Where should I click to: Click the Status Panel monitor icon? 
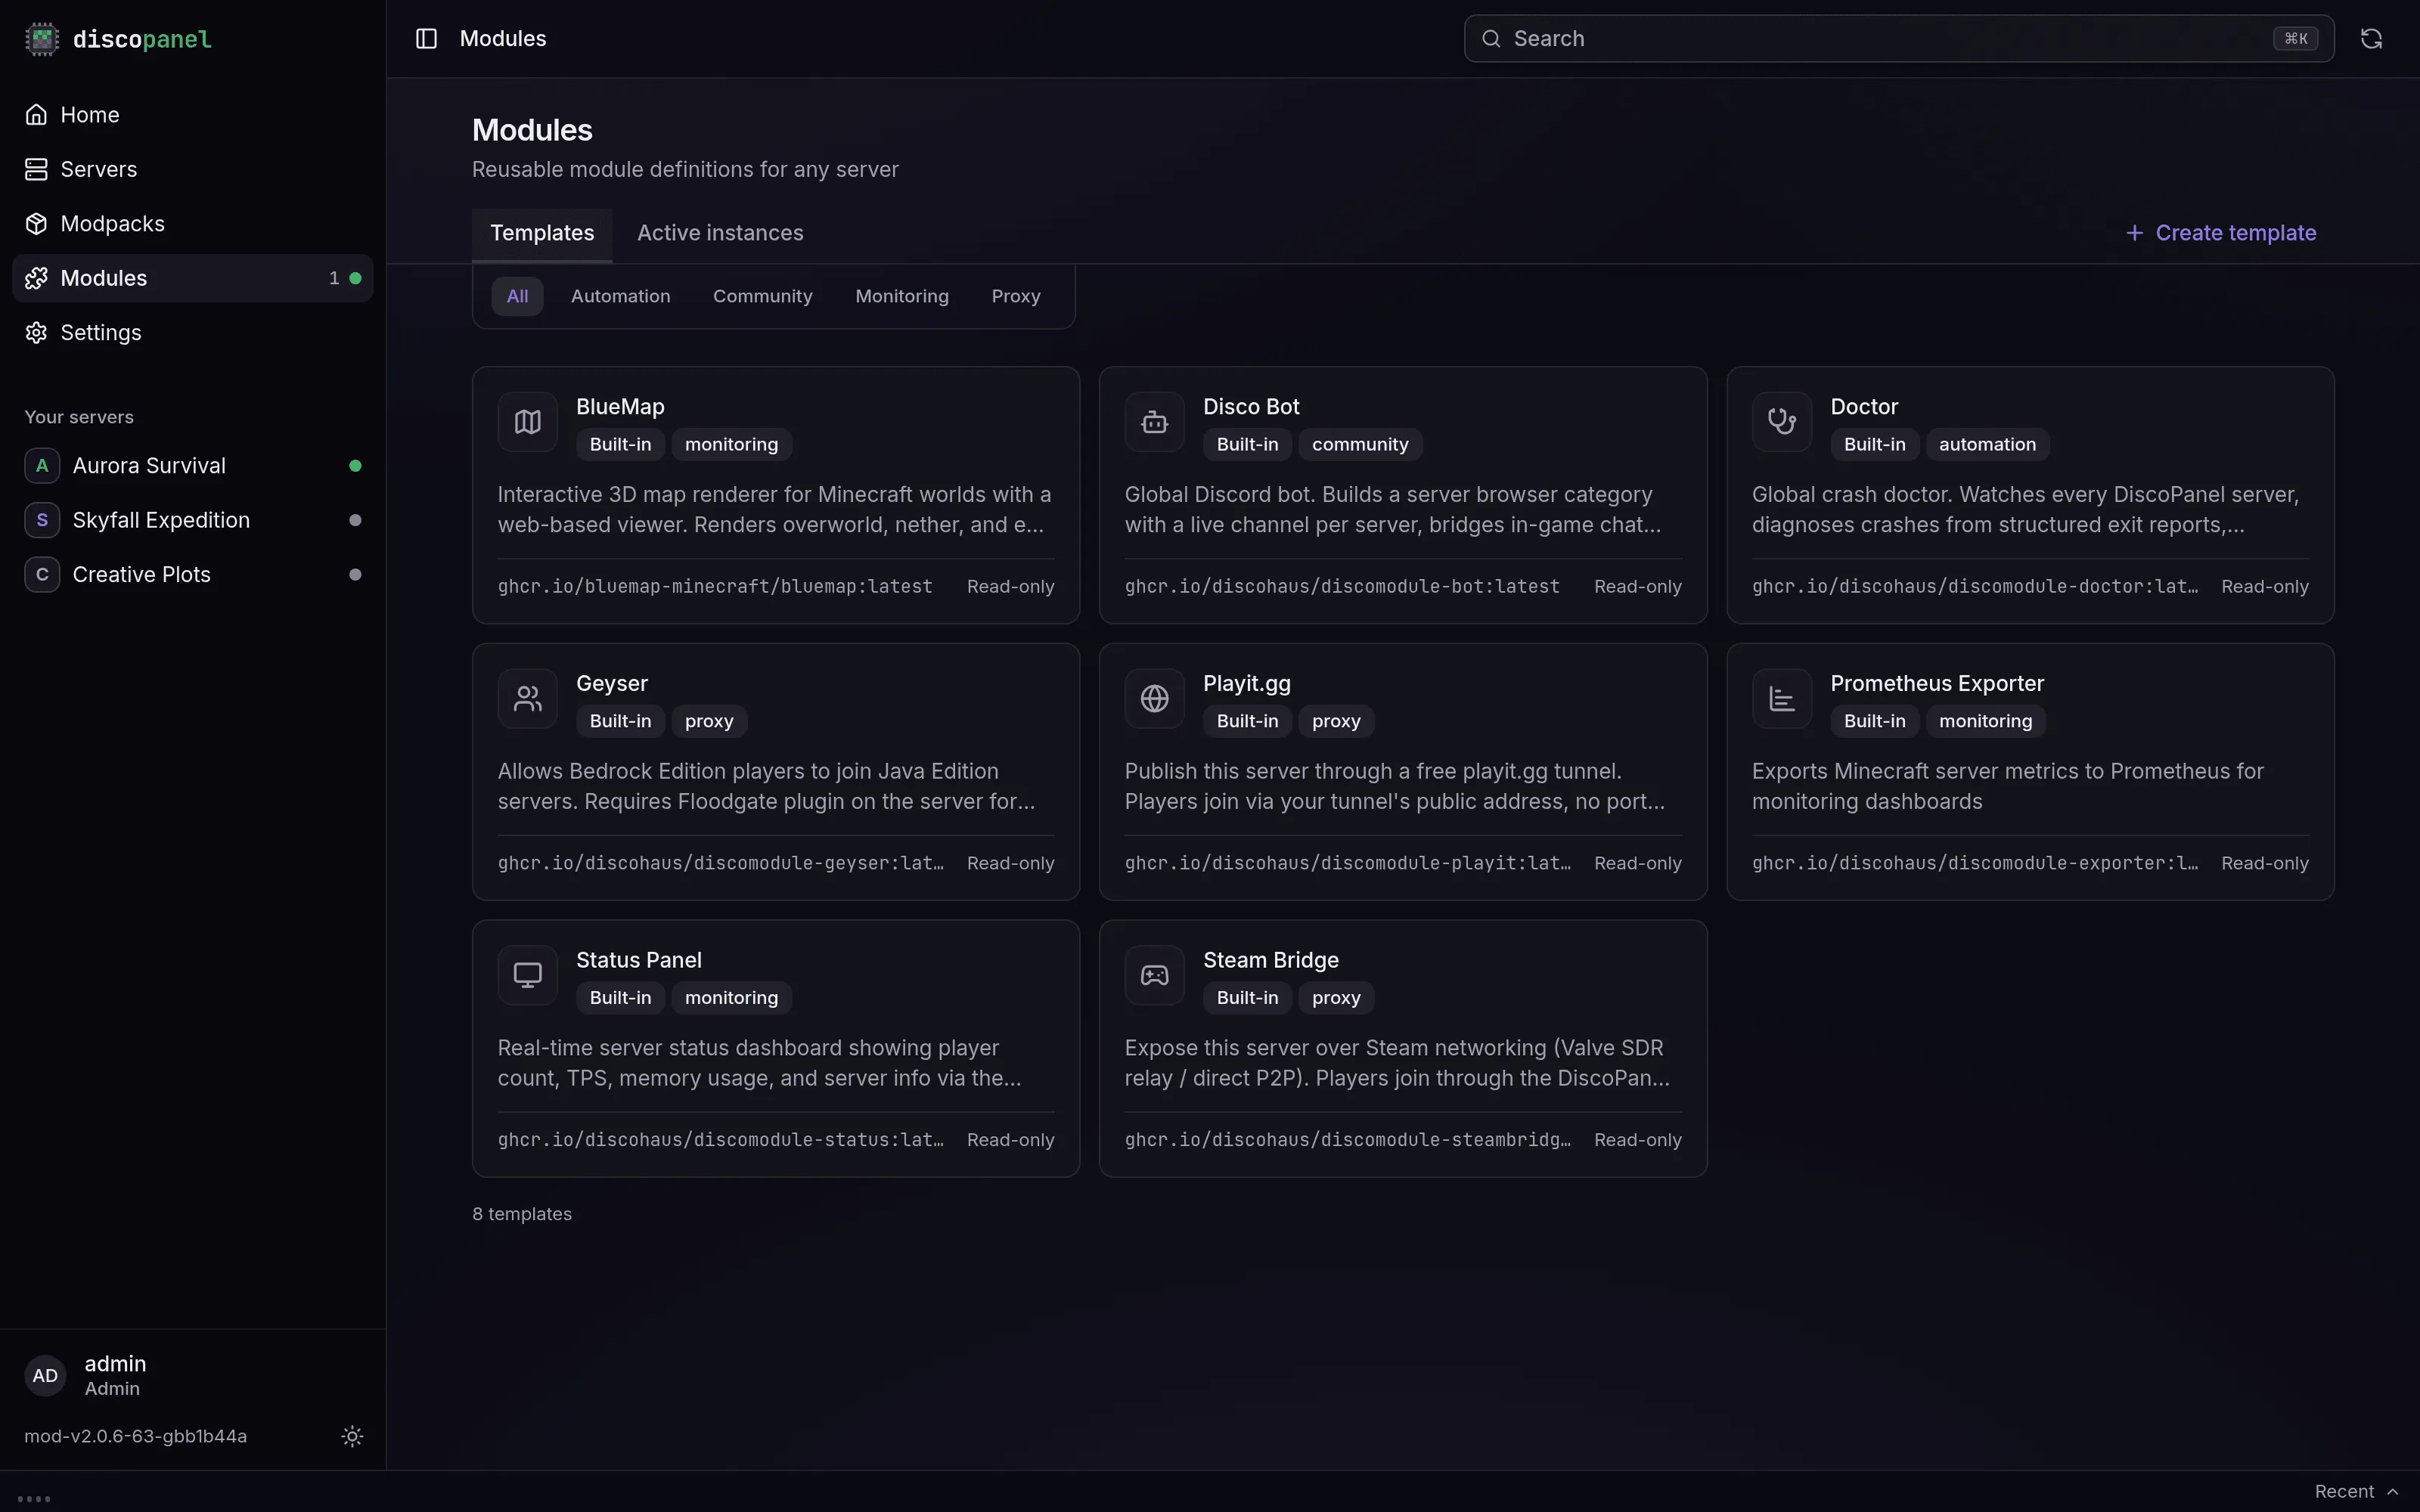click(528, 975)
